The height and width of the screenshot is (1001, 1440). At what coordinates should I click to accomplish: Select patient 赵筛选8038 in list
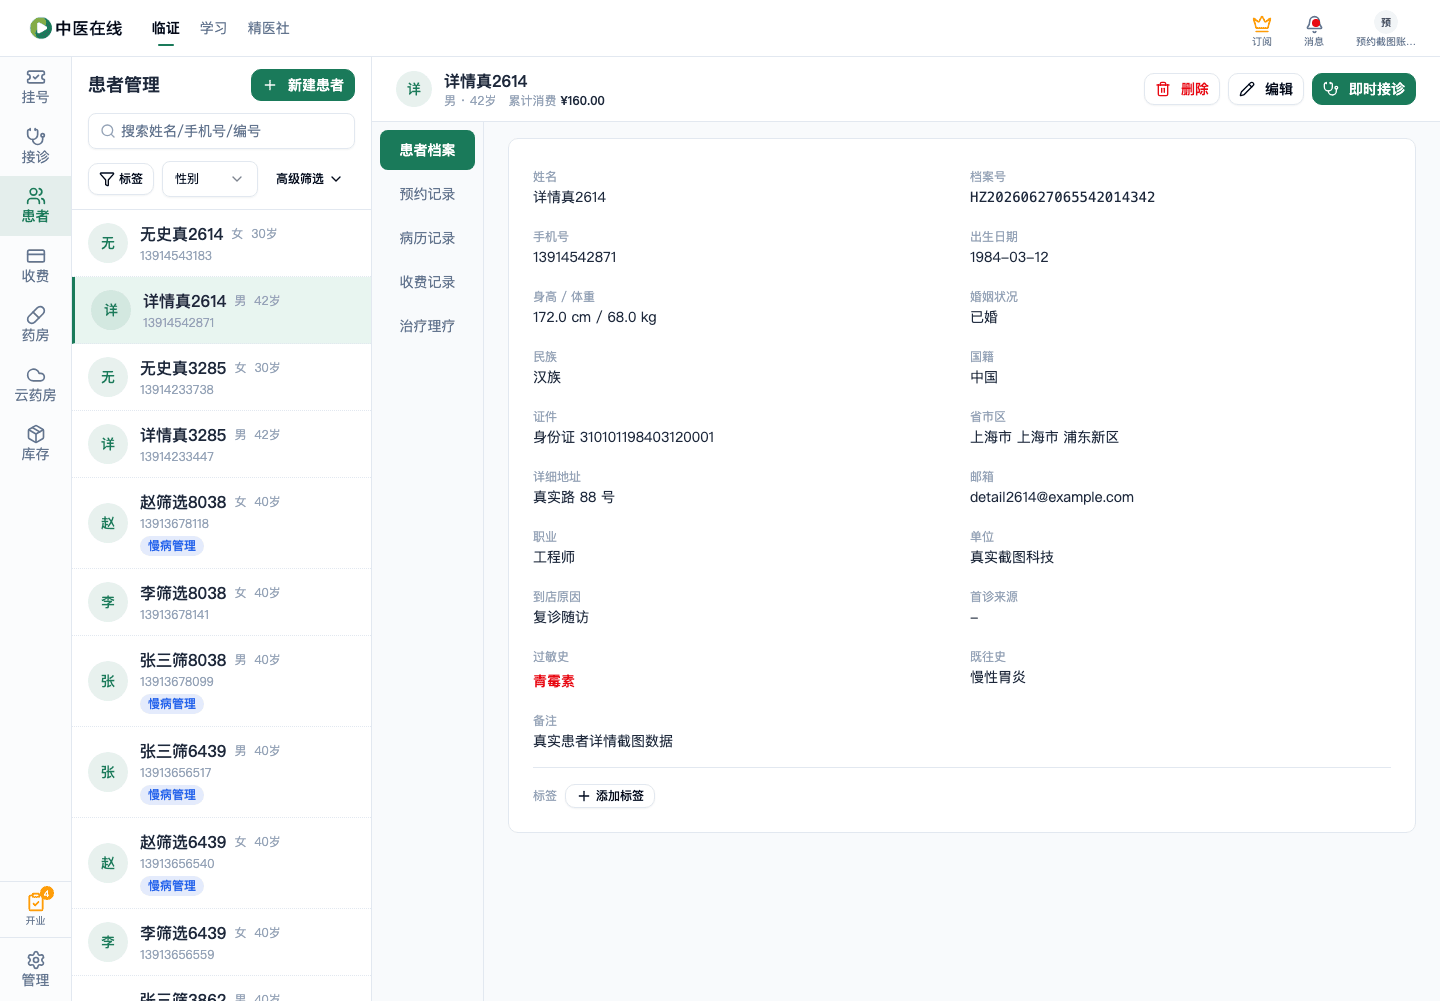point(222,523)
